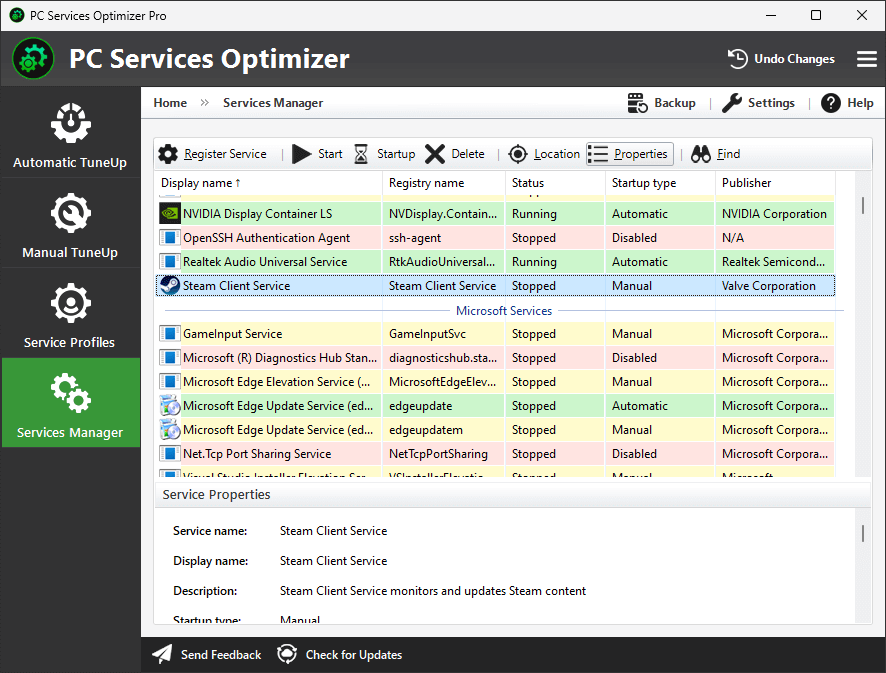
Task: Click the Send Feedback link text
Action: coord(221,654)
